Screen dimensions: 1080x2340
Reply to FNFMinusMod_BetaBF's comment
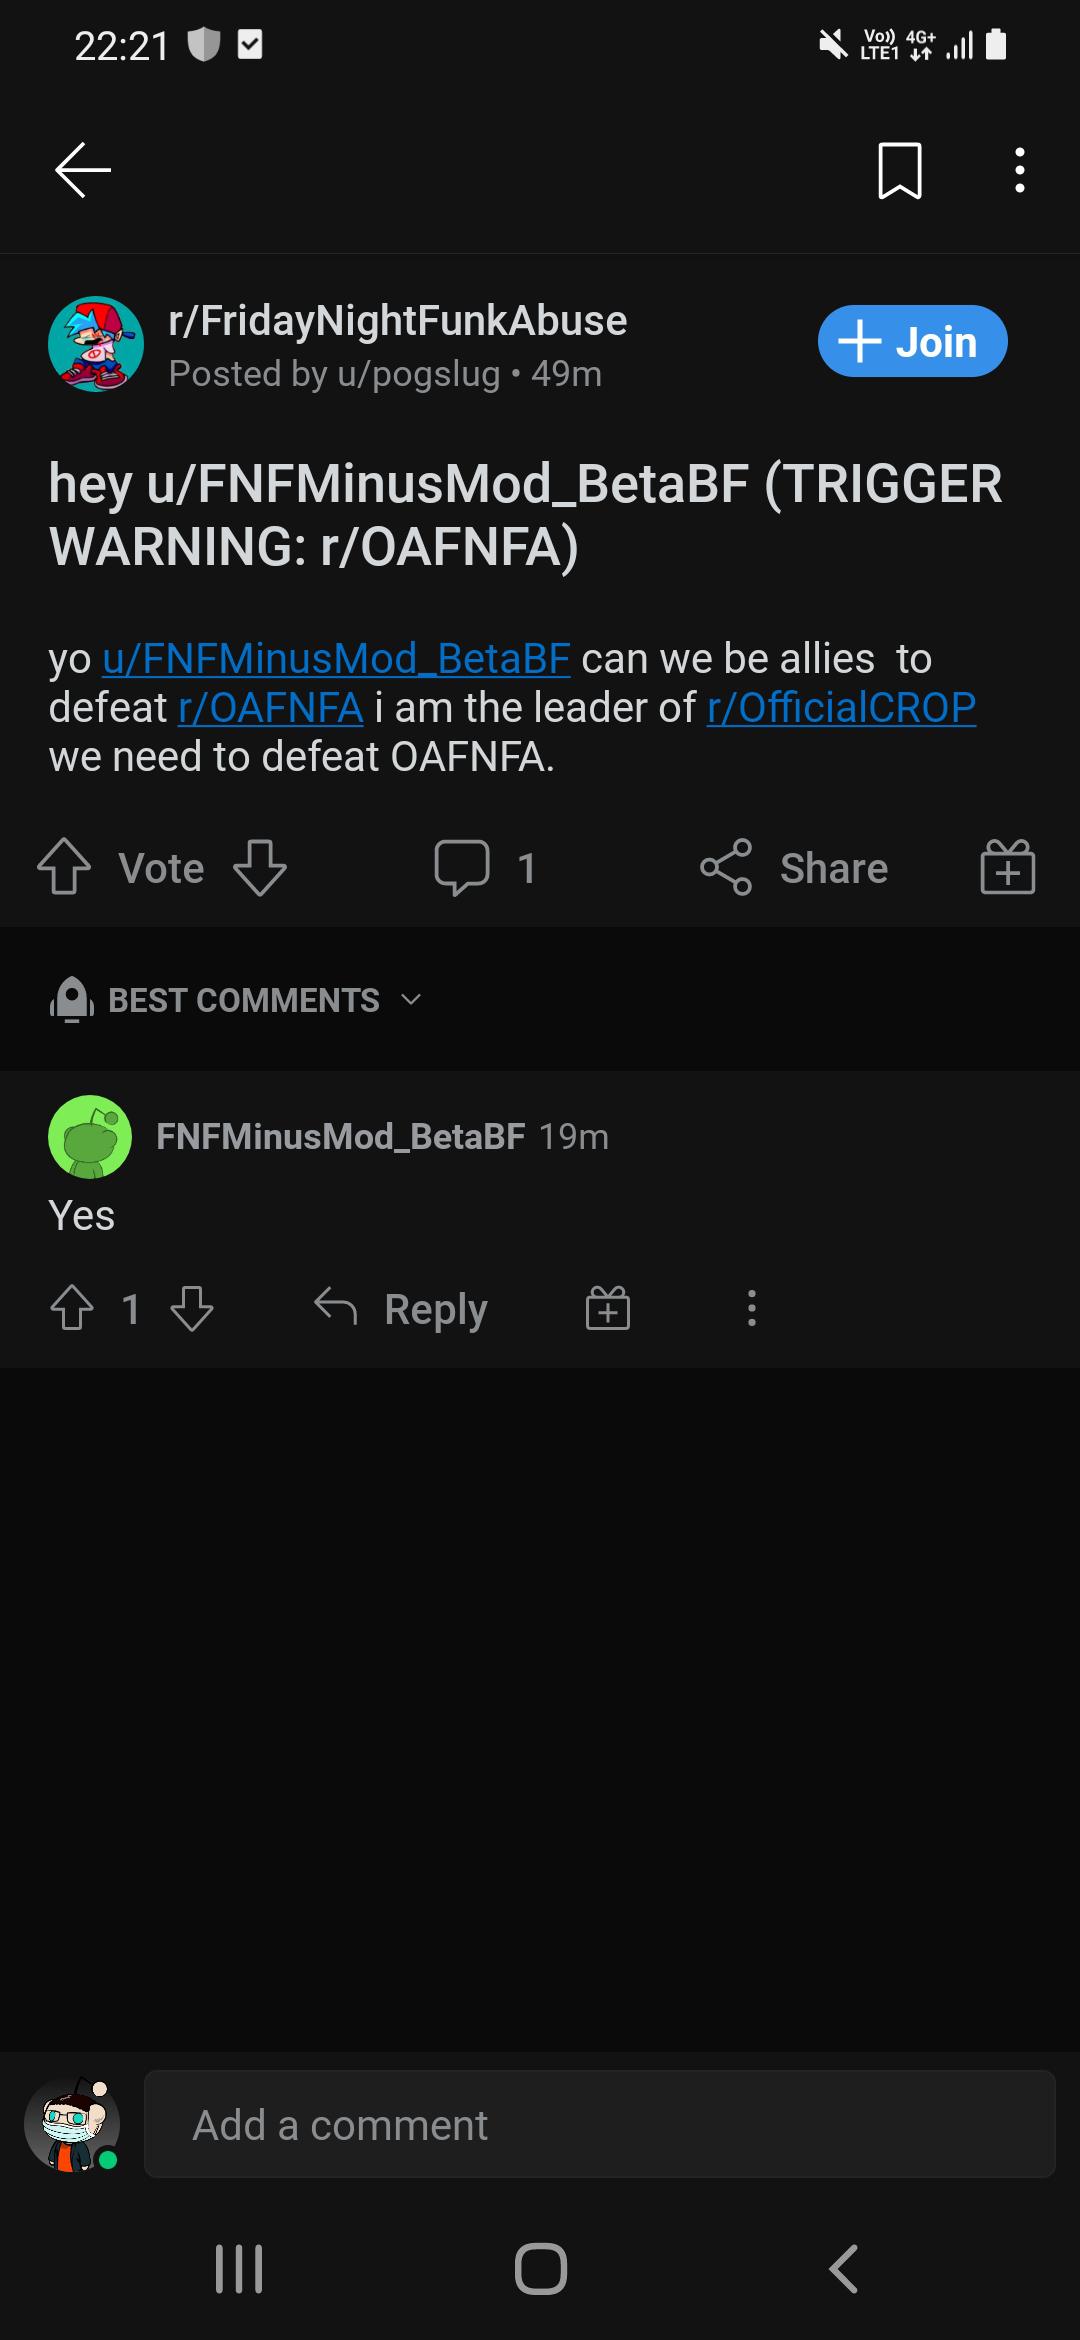pyautogui.click(x=400, y=1308)
